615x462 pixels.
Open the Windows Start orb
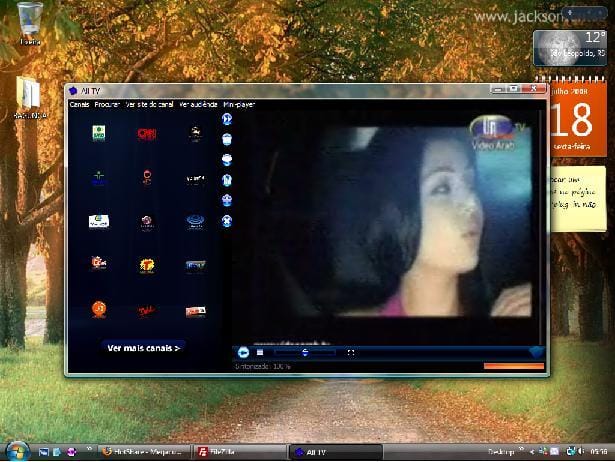(x=16, y=451)
